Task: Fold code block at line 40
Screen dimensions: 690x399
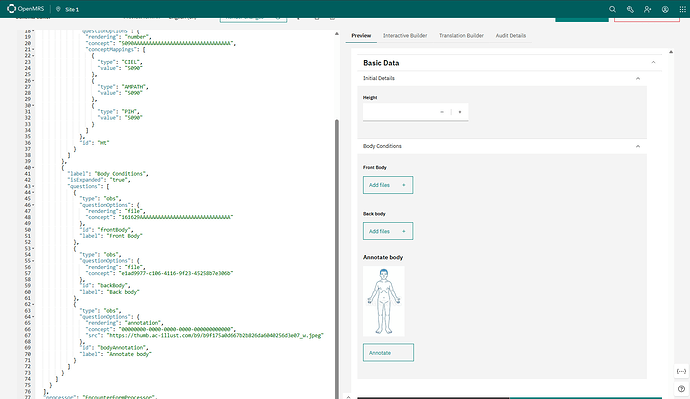Action: pyautogui.click(x=33, y=168)
